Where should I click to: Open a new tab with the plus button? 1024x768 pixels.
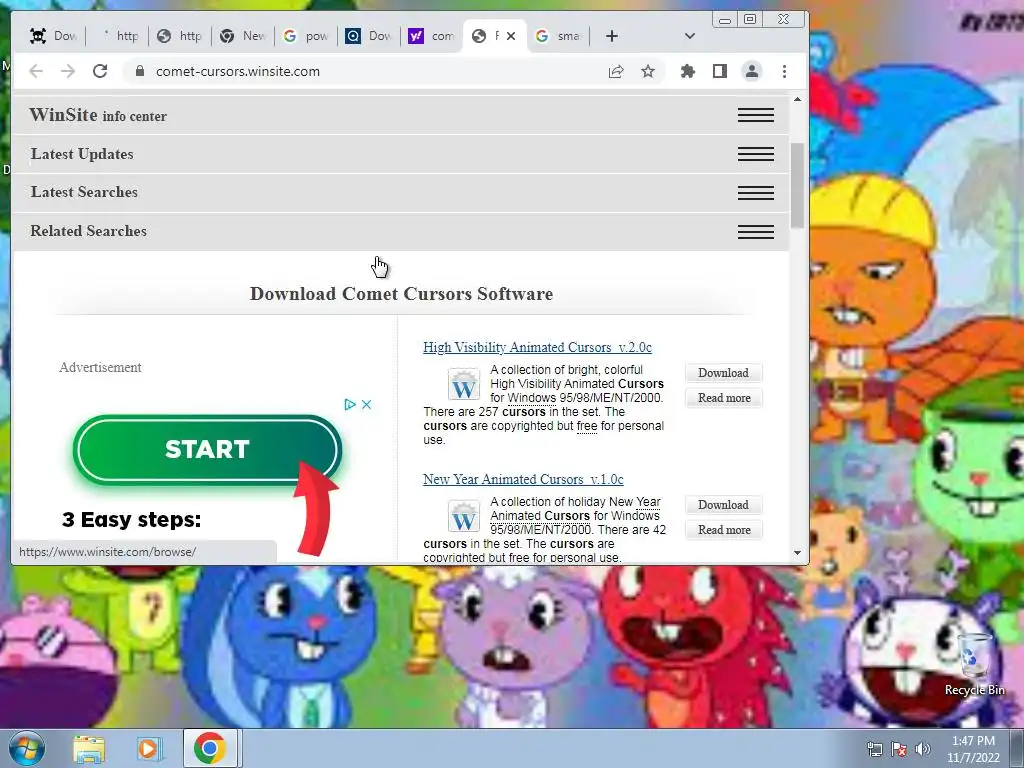(x=611, y=36)
